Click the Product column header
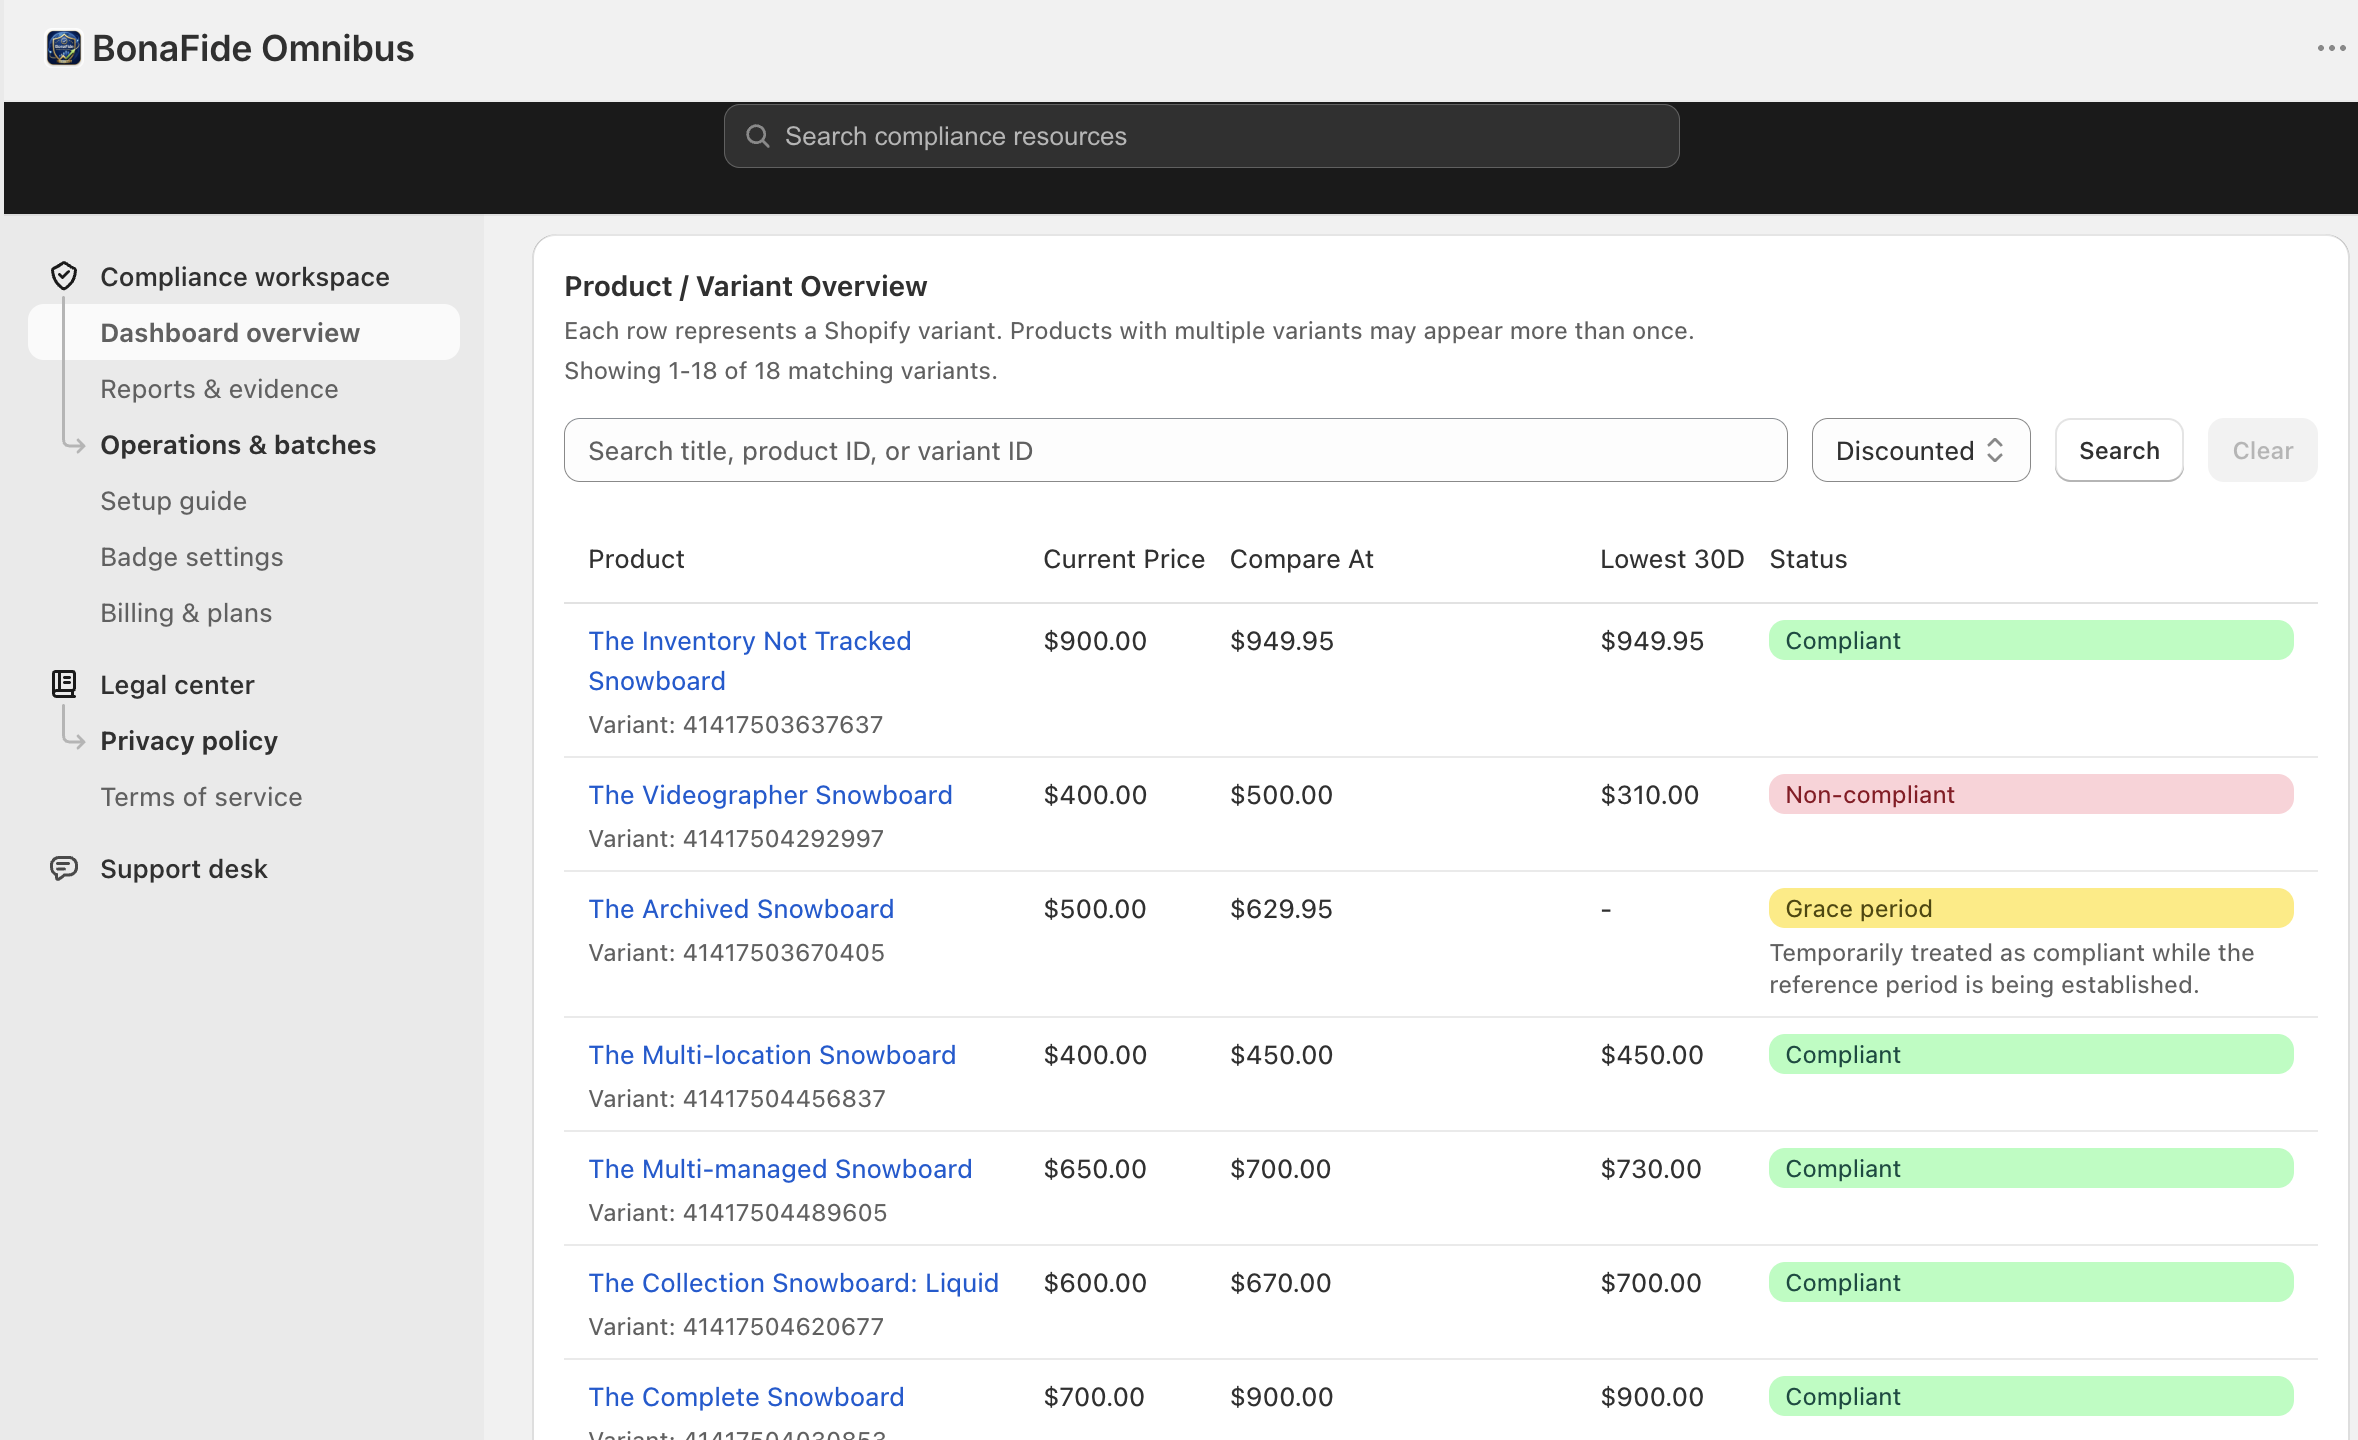 [x=636, y=559]
